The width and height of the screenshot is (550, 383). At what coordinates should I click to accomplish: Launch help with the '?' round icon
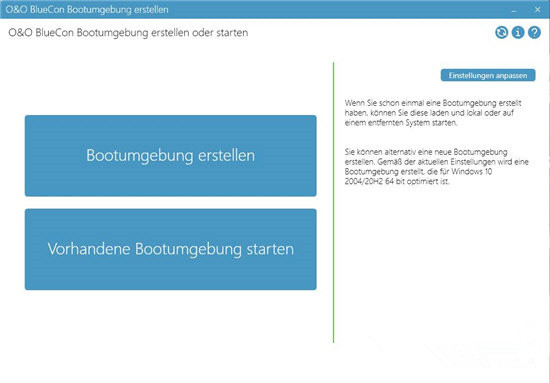(x=534, y=33)
